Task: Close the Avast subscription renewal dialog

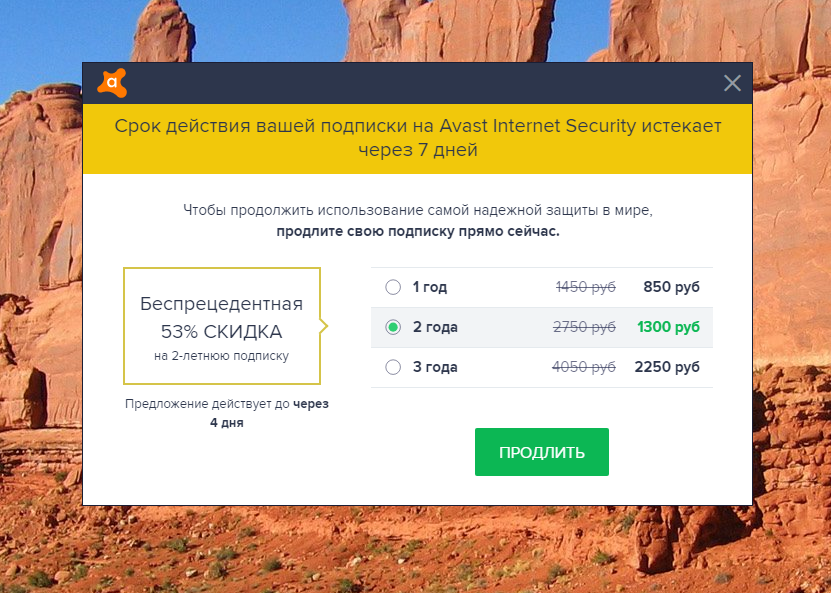Action: [732, 83]
